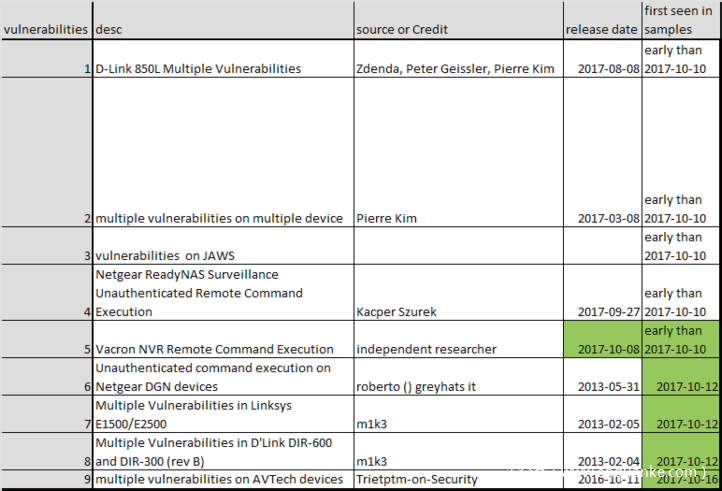Click 'D-Link 850L Multiple Vulnerabilities' cell
Viewport: 722px width, 491px height.
(223, 59)
